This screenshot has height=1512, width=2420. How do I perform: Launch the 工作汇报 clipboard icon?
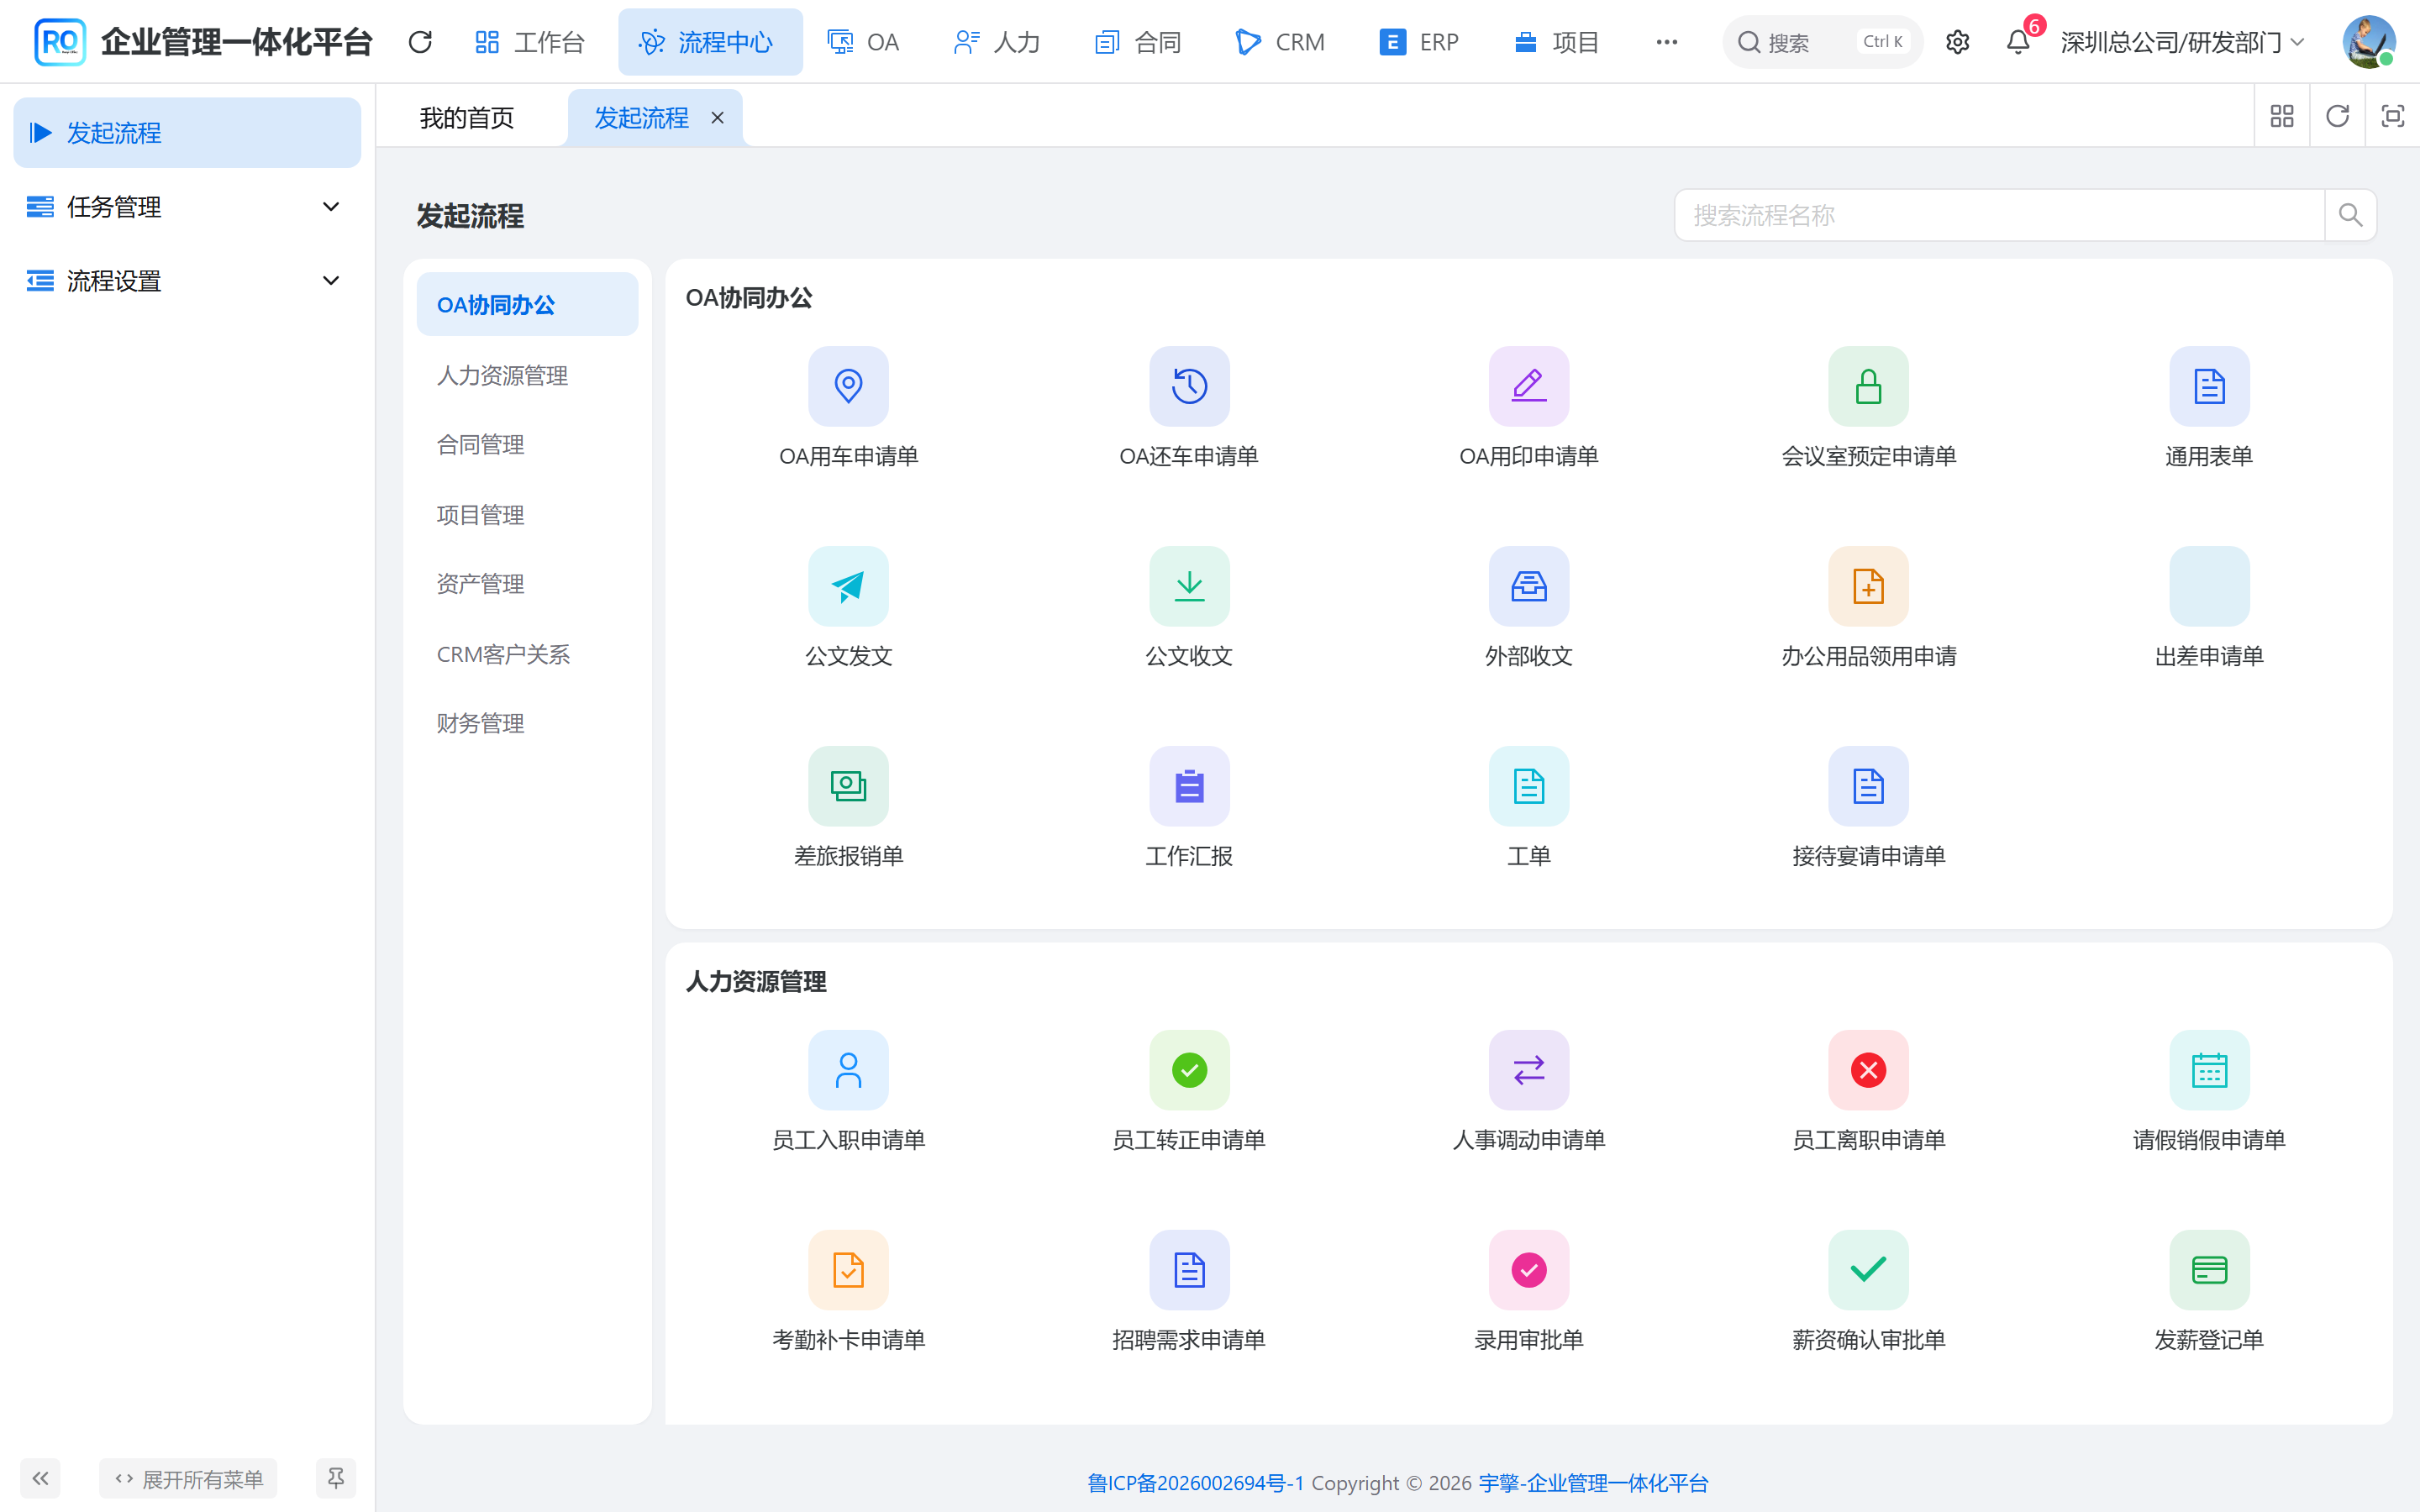[1189, 786]
